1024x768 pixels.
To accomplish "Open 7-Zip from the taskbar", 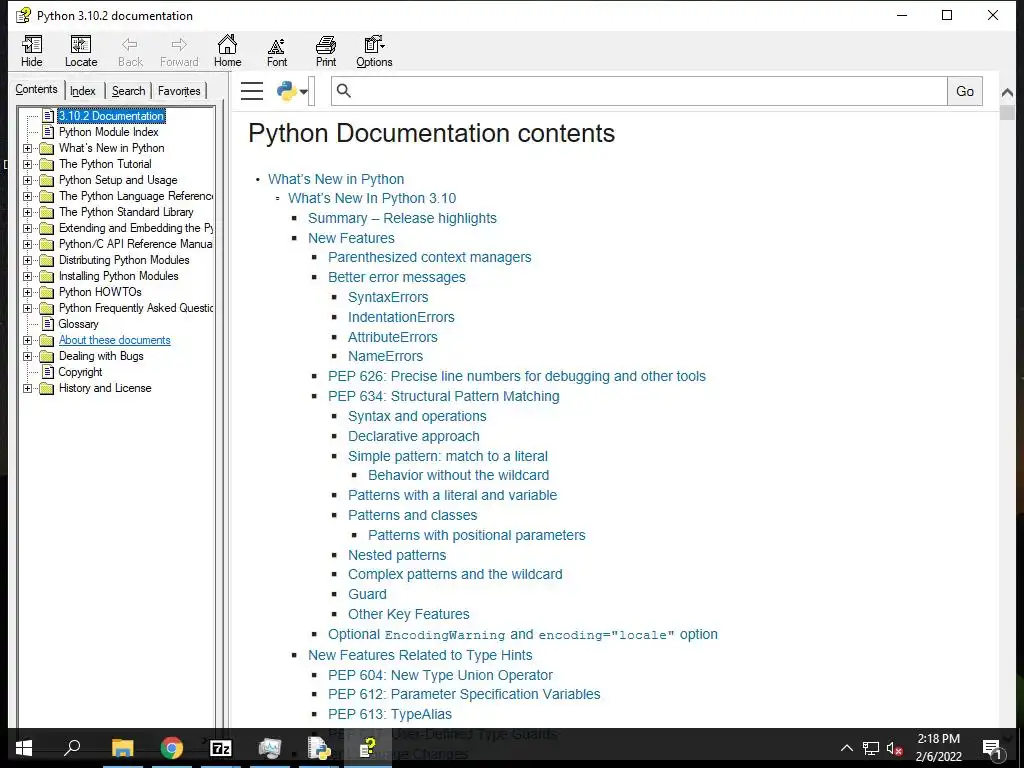I will (x=221, y=748).
